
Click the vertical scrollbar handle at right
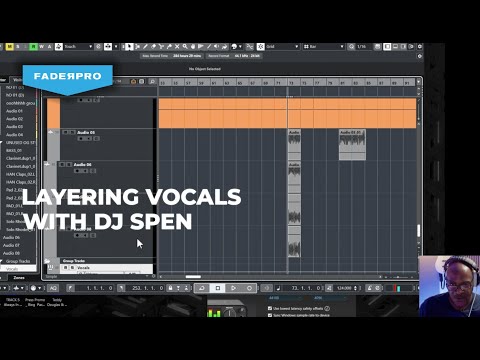419,230
